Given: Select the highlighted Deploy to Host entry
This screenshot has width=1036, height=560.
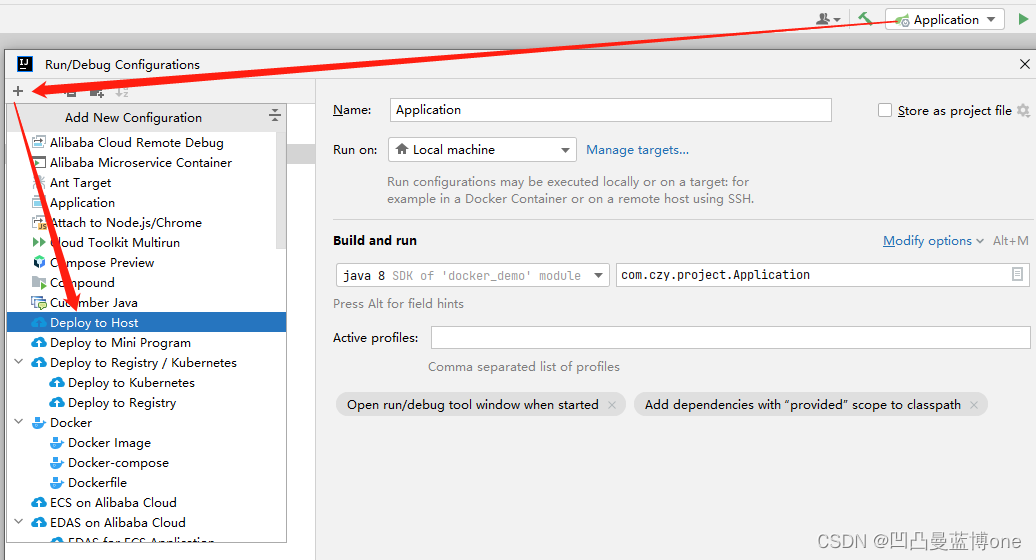Looking at the screenshot, I should click(x=147, y=322).
